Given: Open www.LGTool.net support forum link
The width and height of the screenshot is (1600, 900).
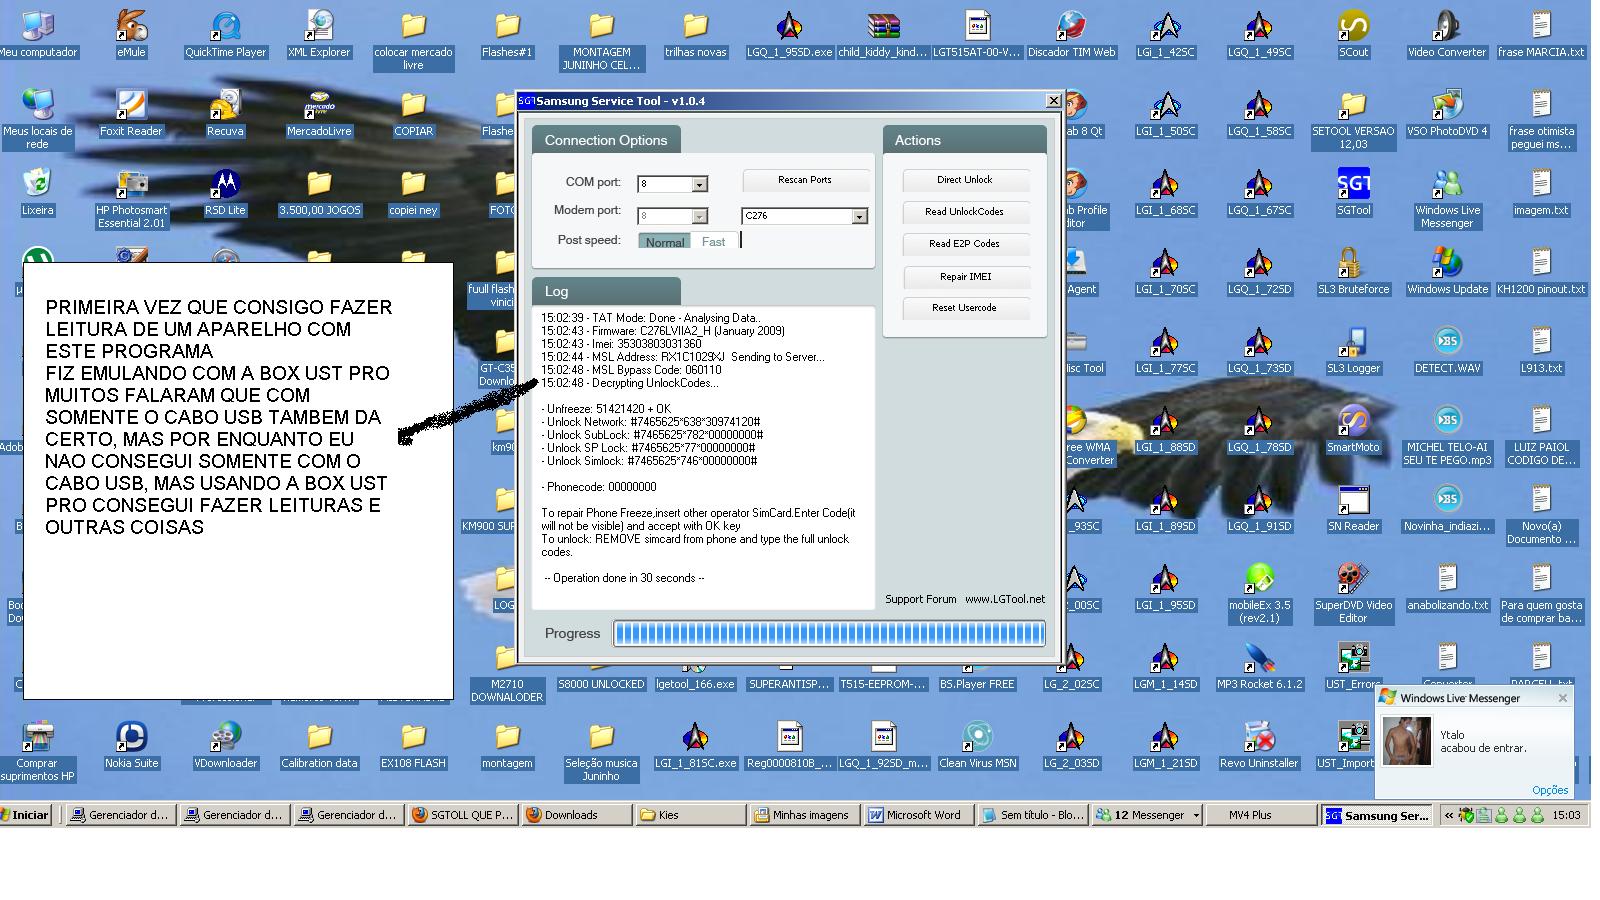Looking at the screenshot, I should coord(1005,599).
